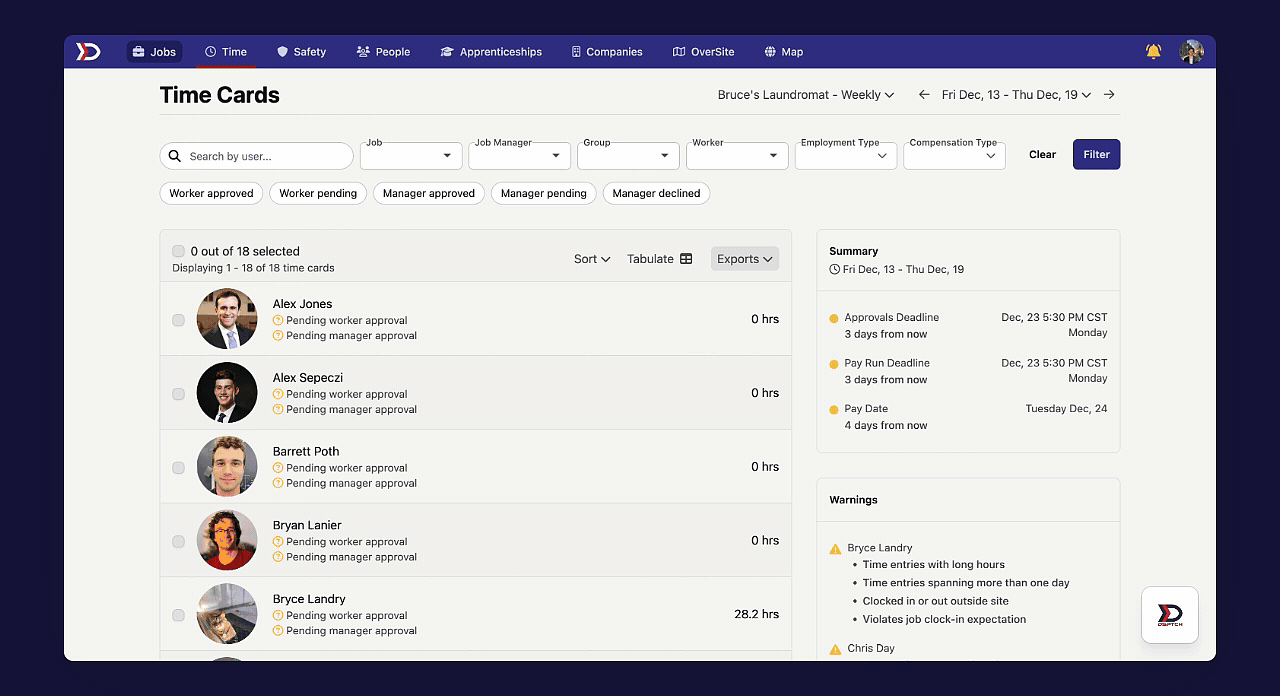The width and height of the screenshot is (1280, 696).
Task: Select Bryce Landry time card checkbox
Action: click(x=178, y=615)
